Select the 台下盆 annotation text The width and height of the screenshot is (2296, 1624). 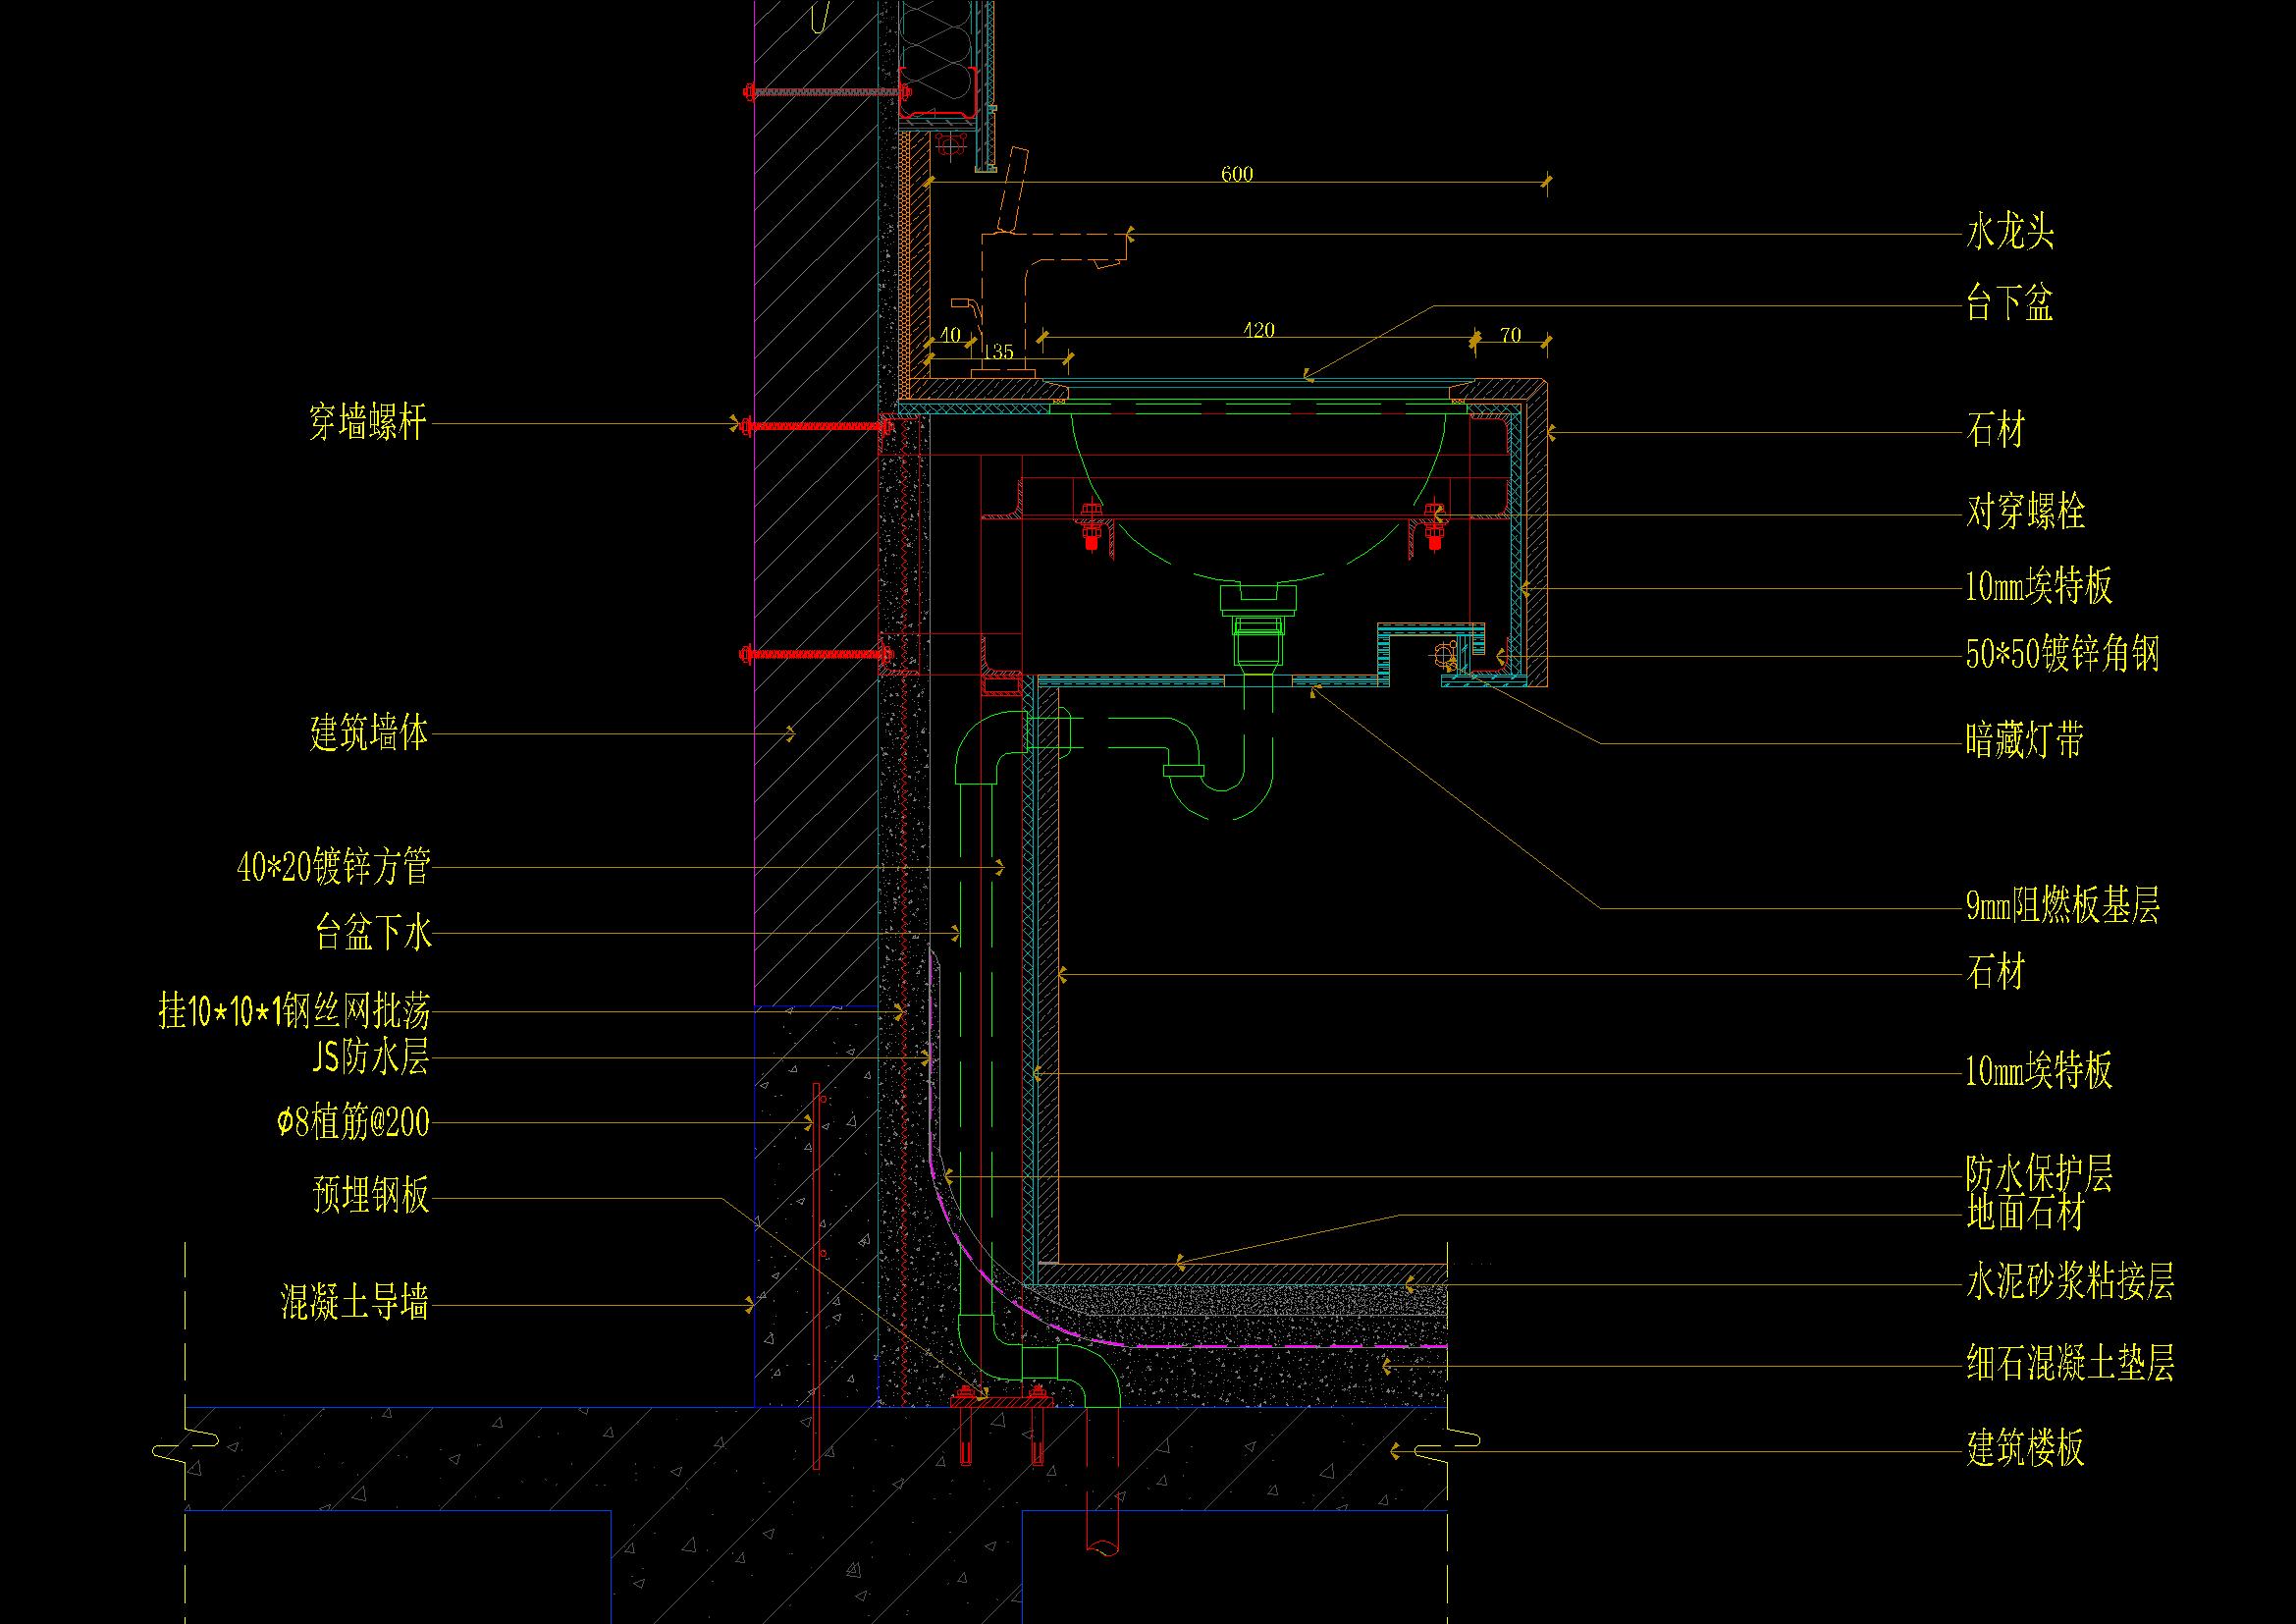coord(2010,303)
